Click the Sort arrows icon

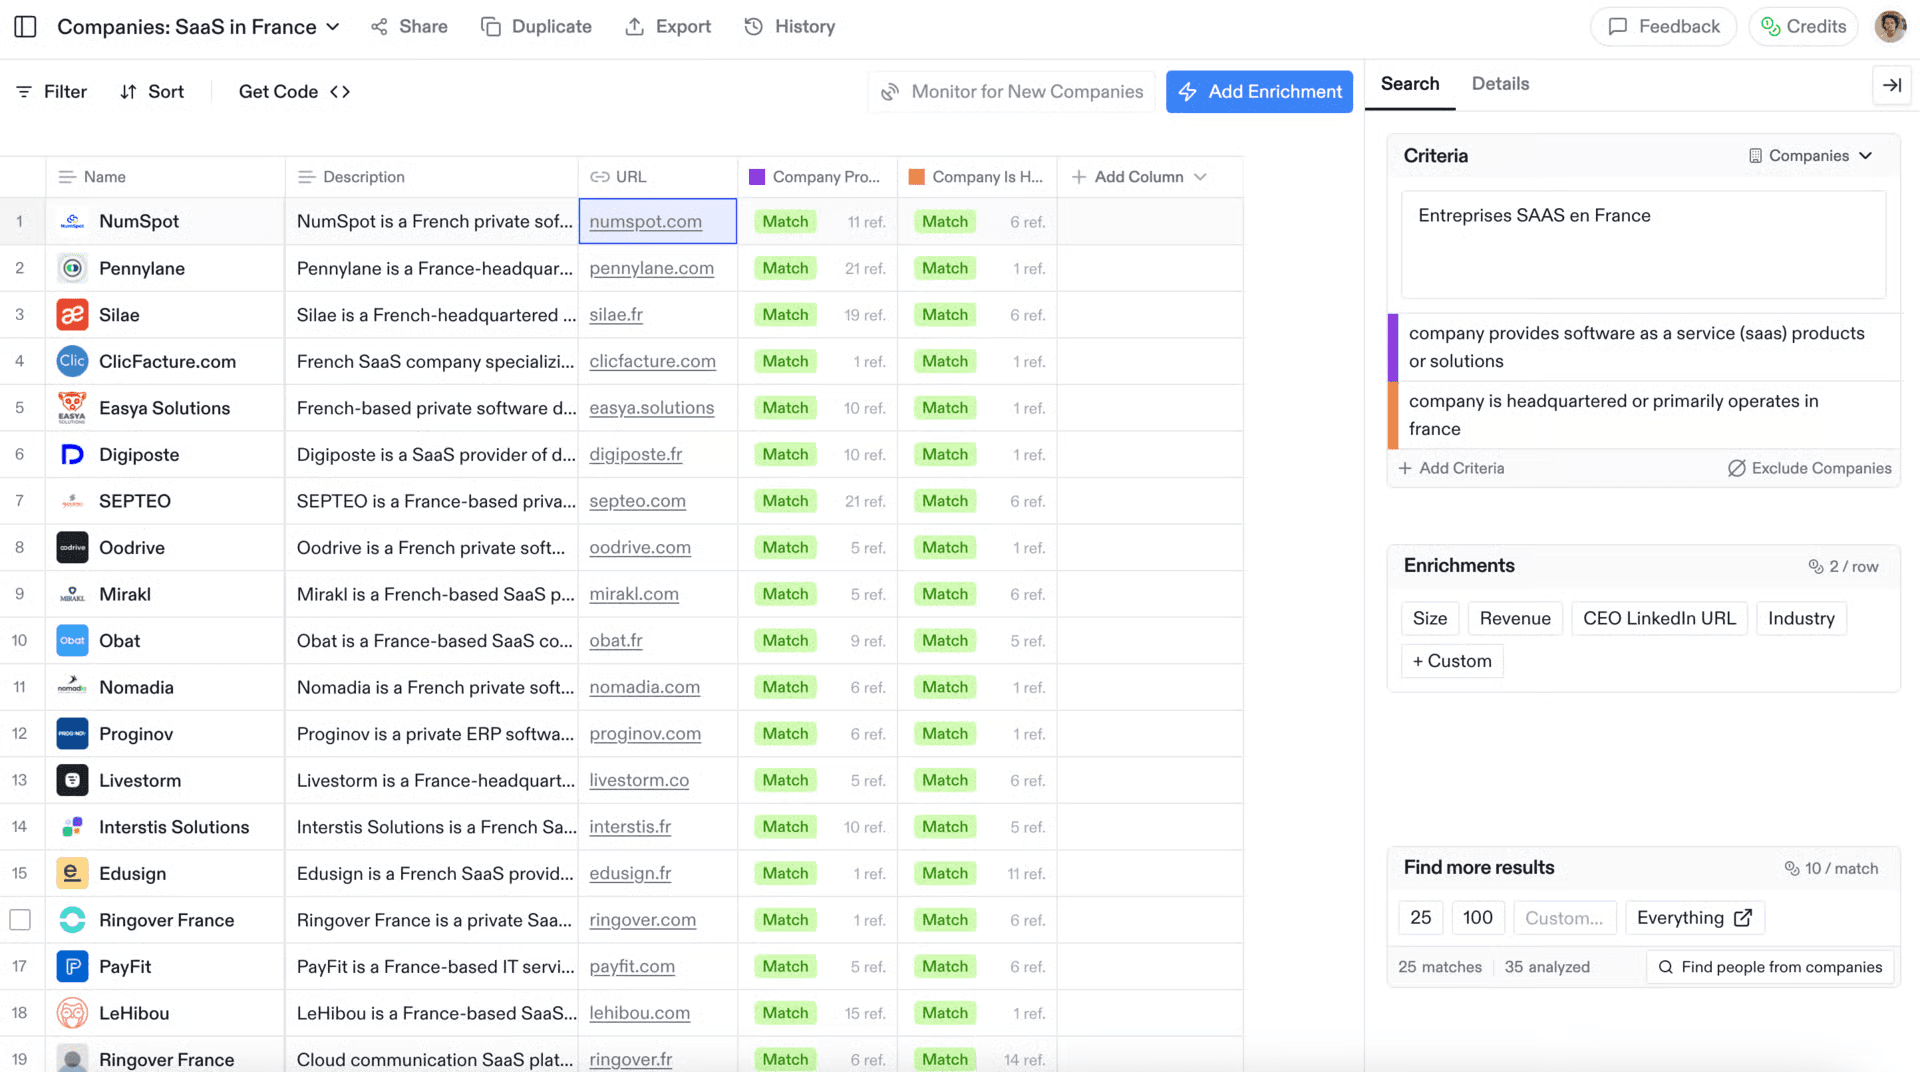click(128, 92)
